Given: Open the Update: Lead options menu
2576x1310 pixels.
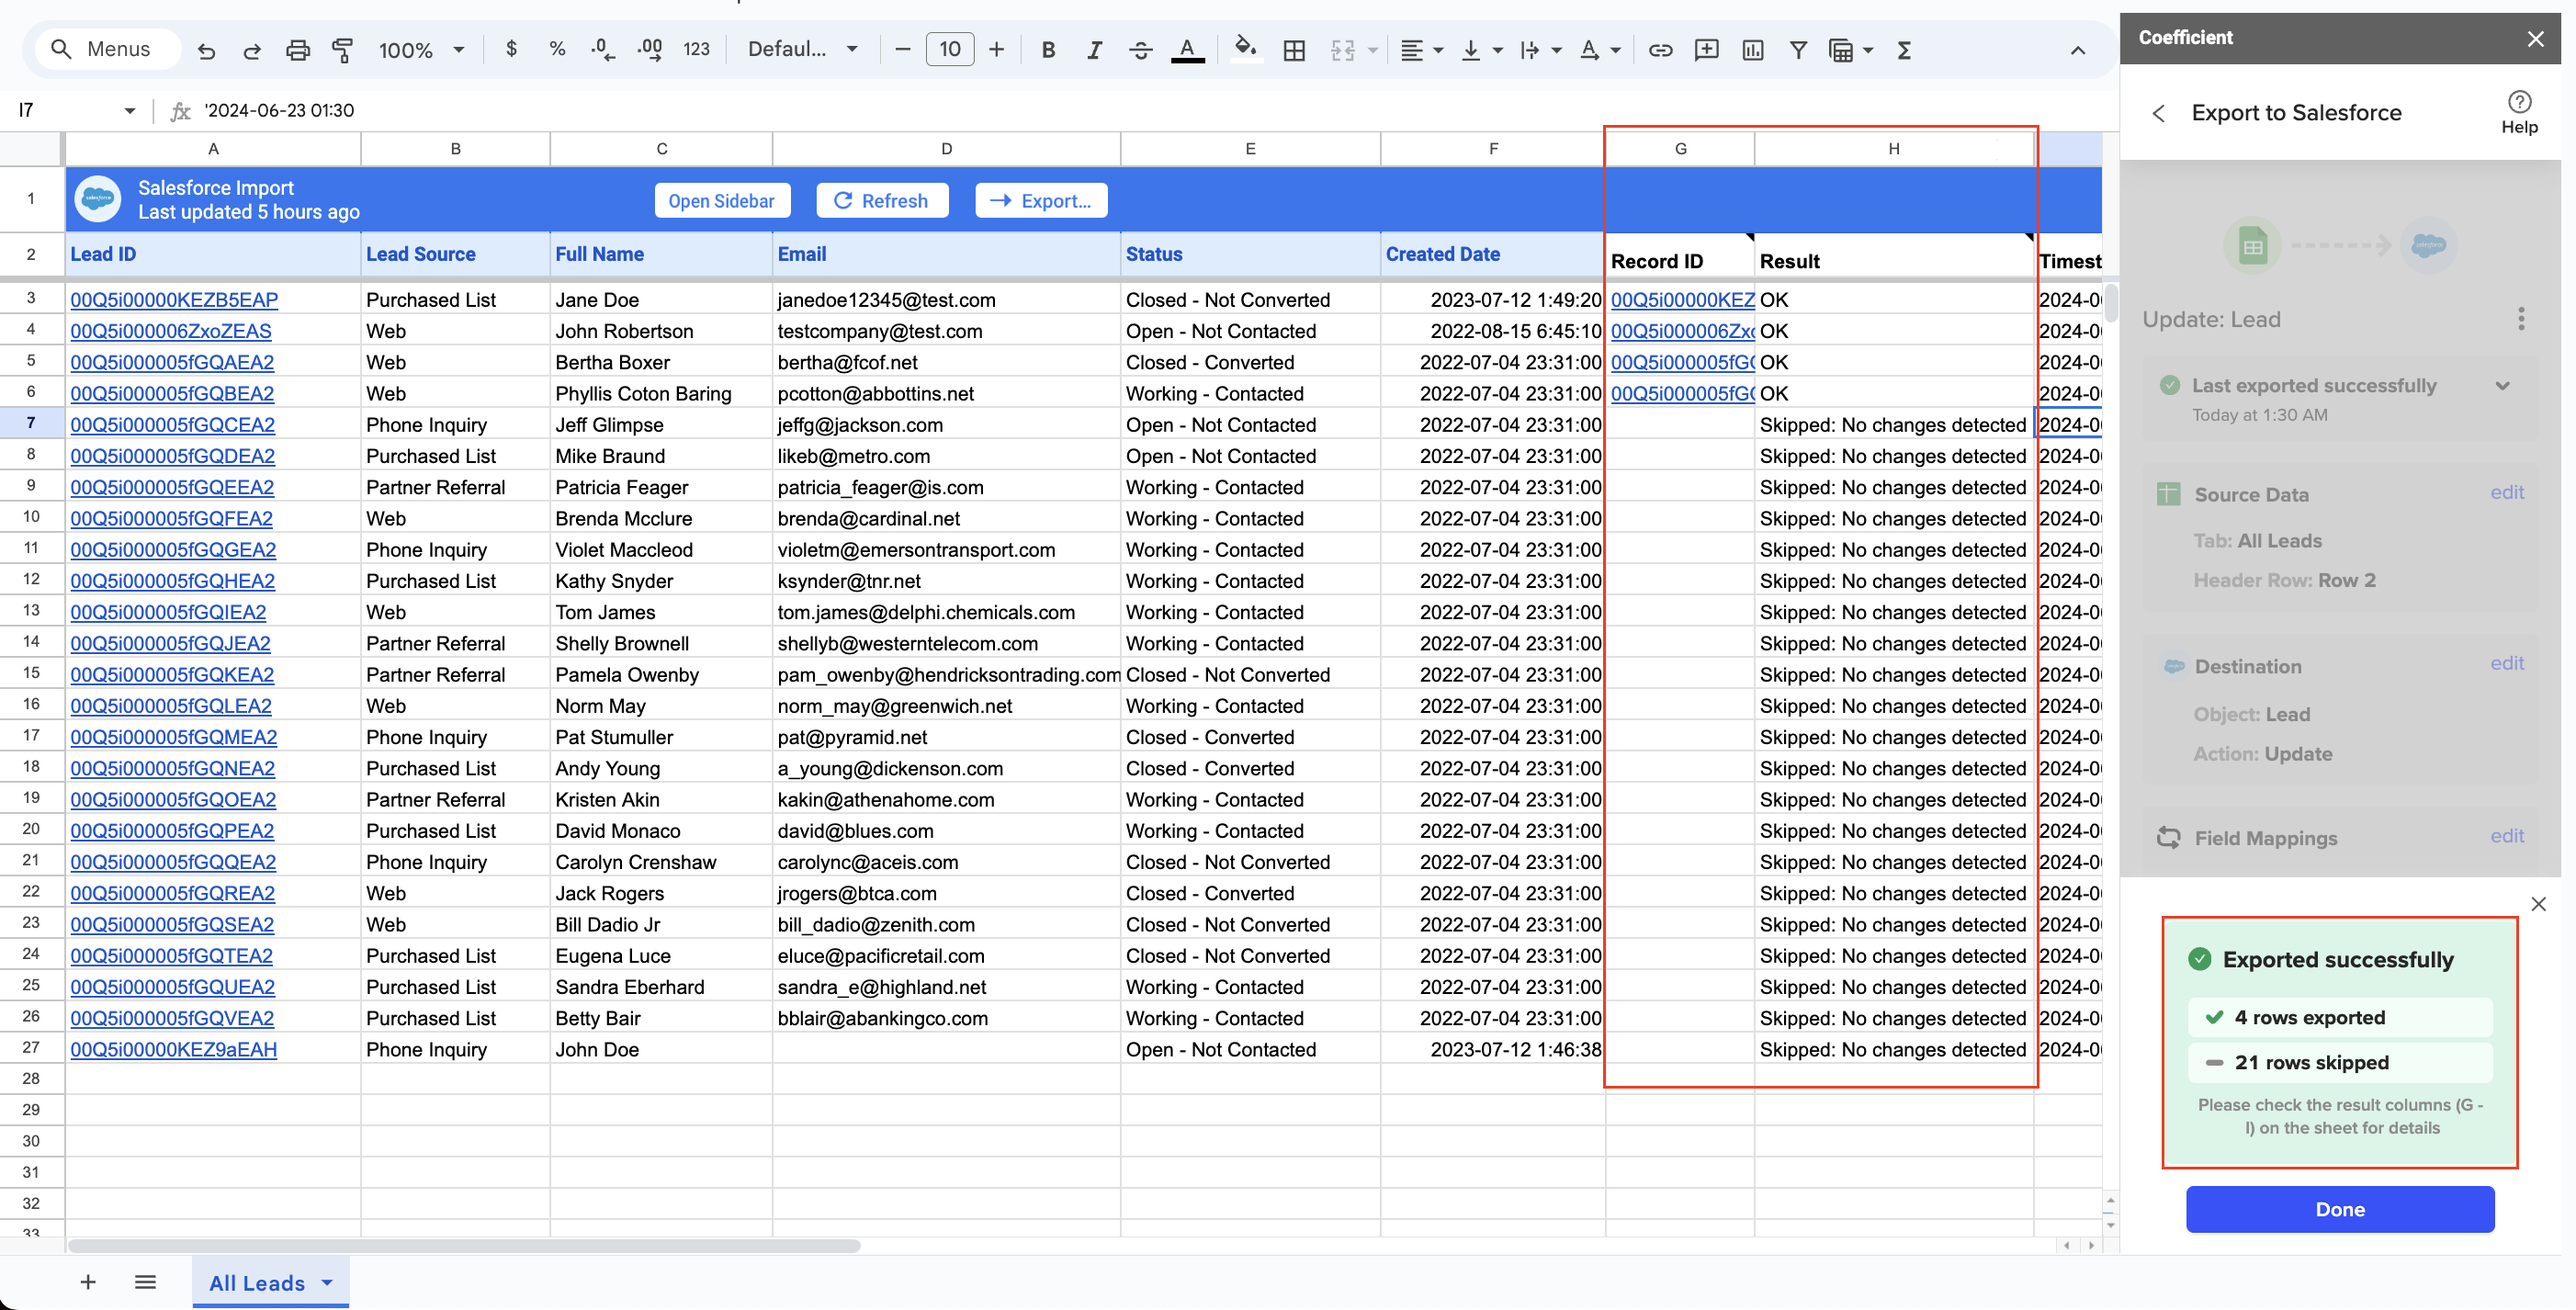Looking at the screenshot, I should 2520,319.
